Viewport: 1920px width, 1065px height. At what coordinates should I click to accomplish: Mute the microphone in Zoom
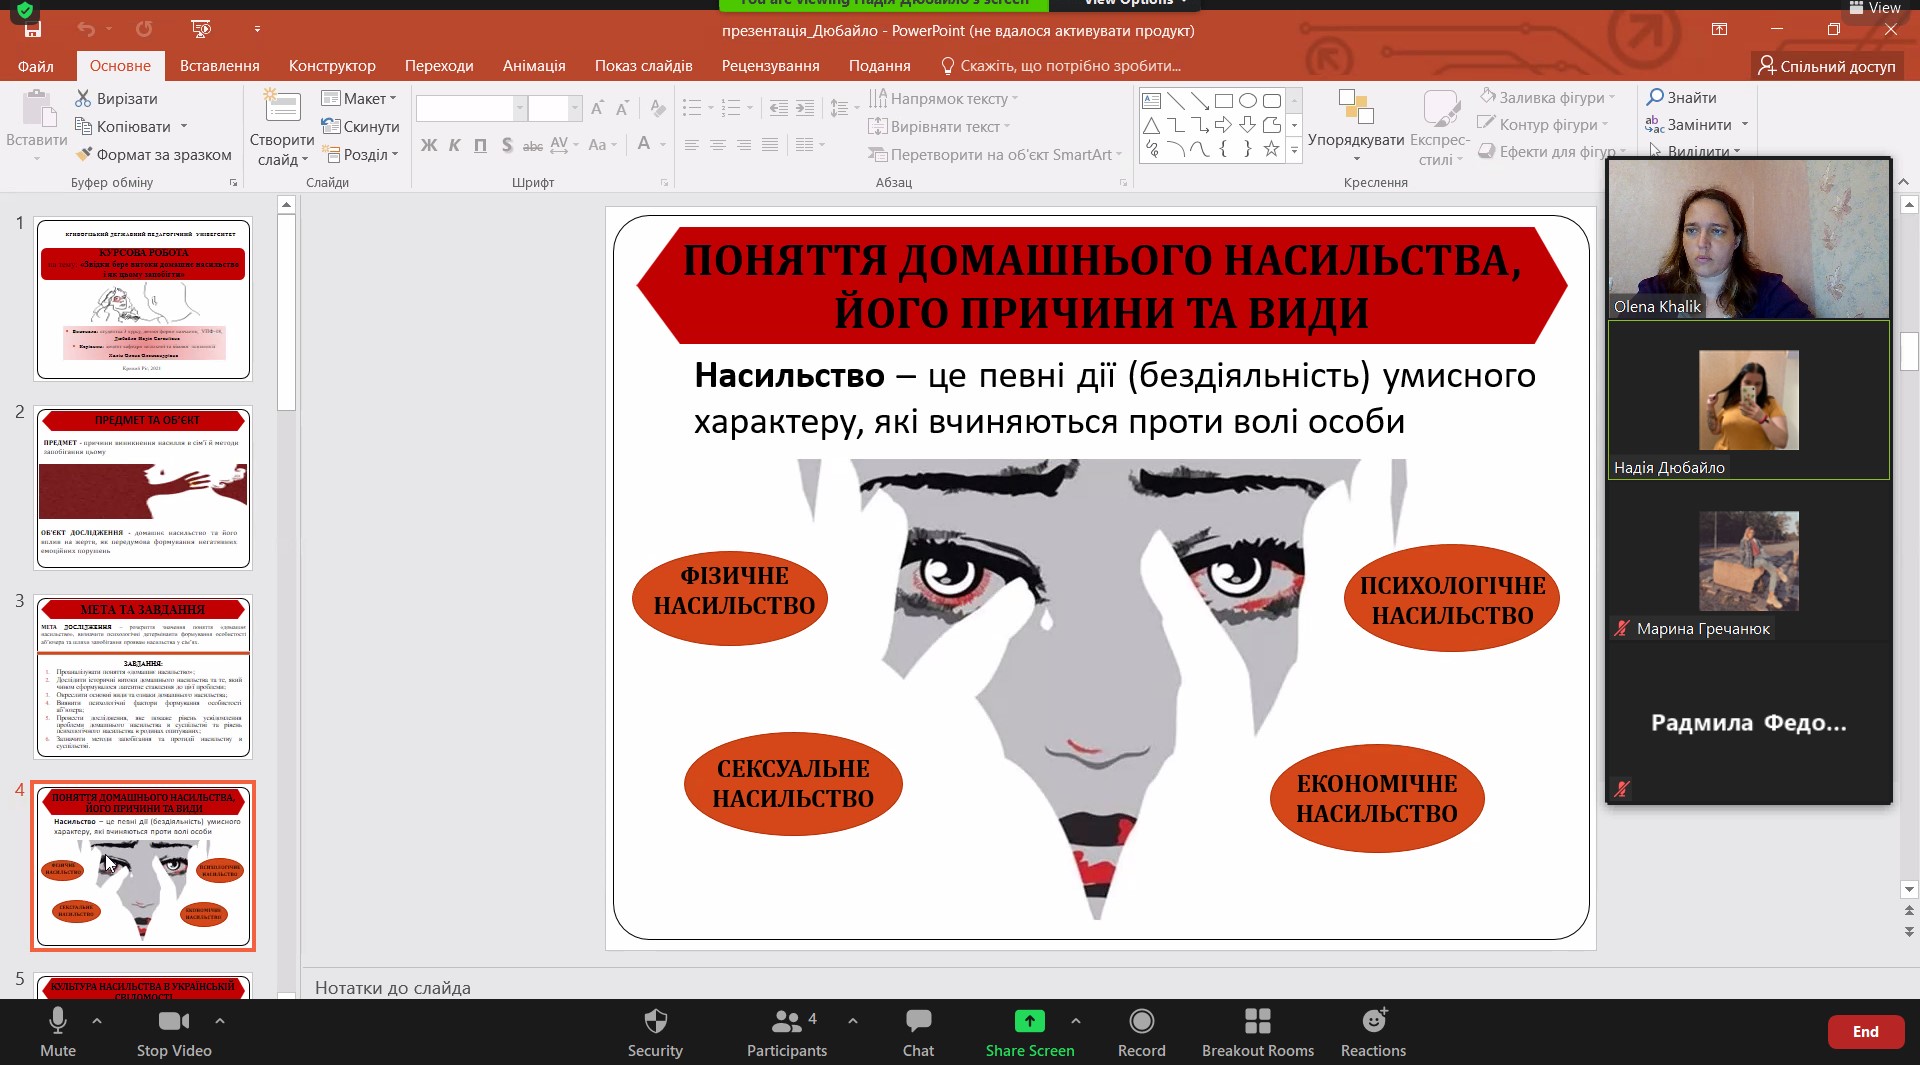(58, 1032)
